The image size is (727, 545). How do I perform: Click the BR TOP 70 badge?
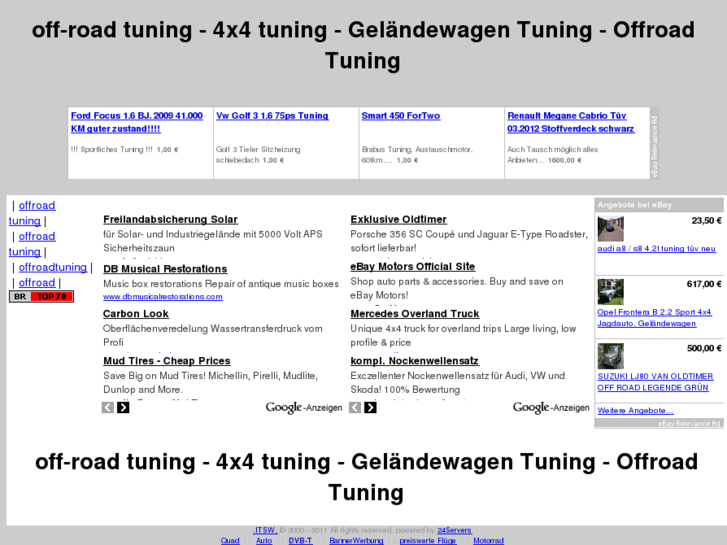pyautogui.click(x=41, y=296)
